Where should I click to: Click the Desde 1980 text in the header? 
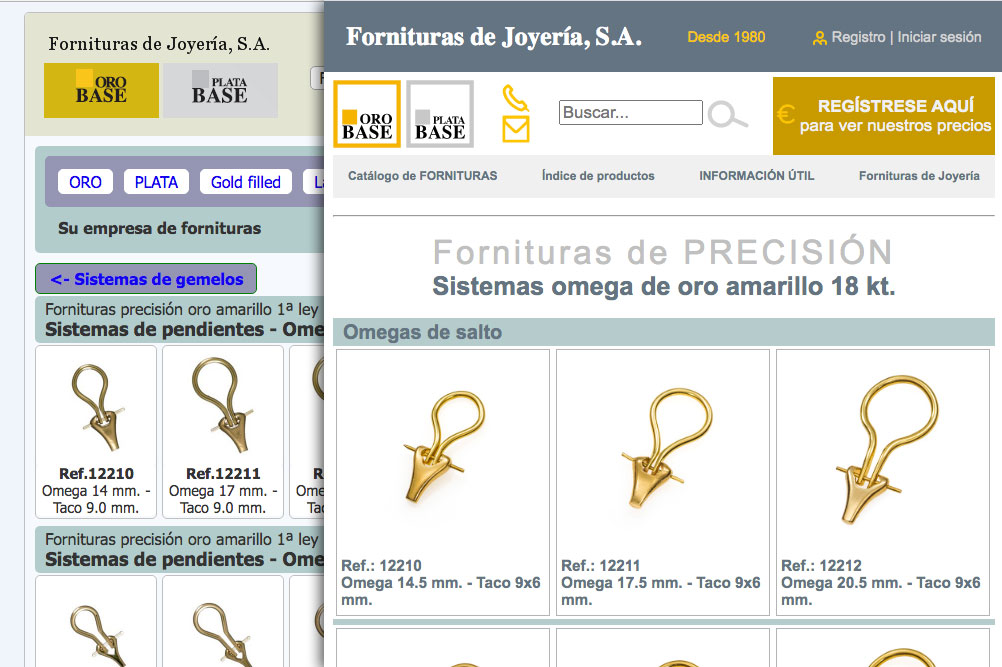click(726, 37)
